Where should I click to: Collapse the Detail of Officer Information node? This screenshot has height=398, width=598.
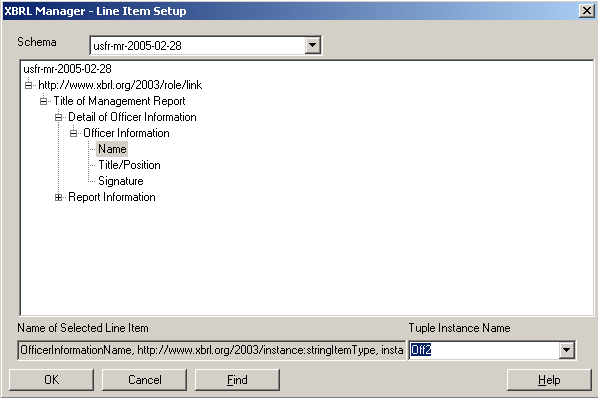pyautogui.click(x=58, y=117)
